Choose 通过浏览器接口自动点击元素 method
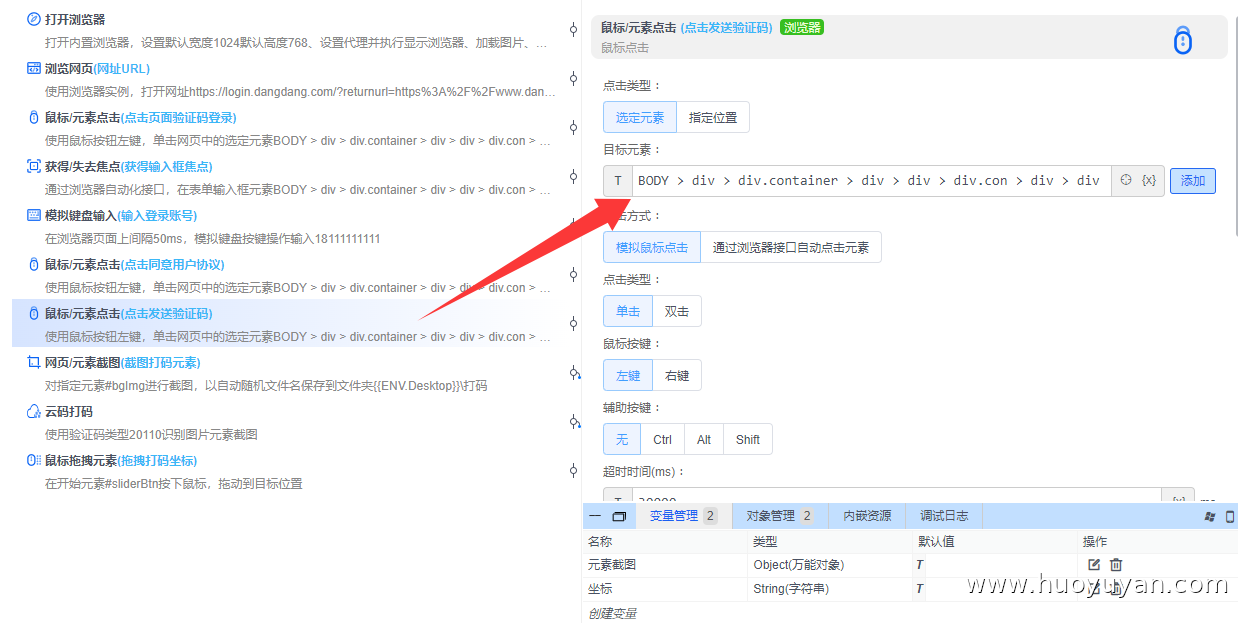 pos(791,247)
